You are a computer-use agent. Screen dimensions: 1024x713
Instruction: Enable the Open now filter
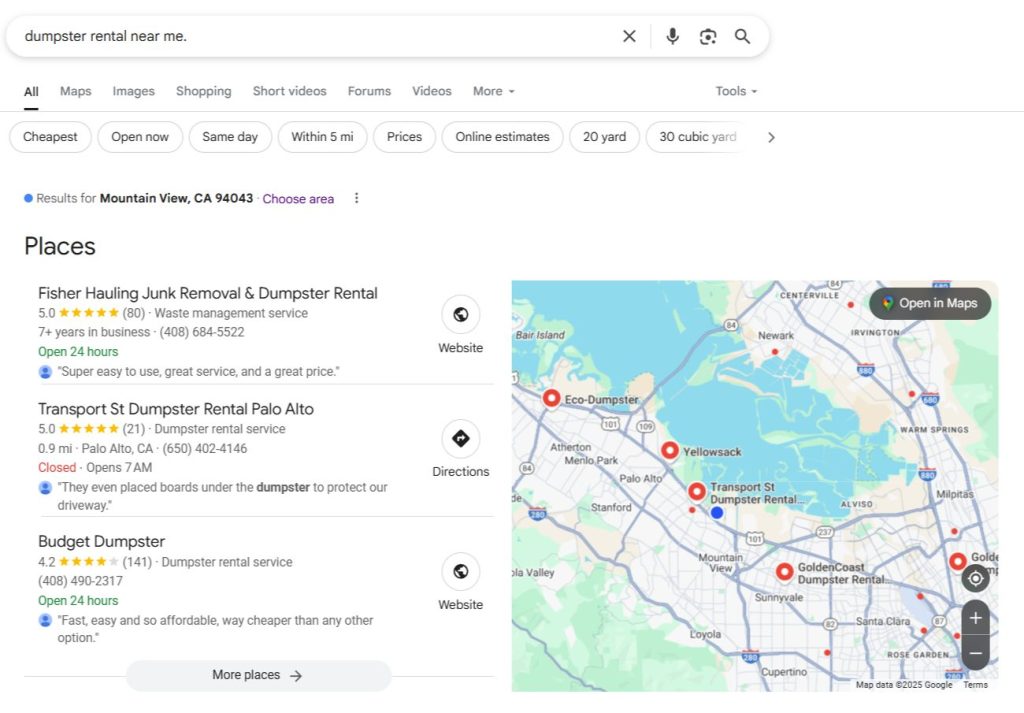point(139,136)
